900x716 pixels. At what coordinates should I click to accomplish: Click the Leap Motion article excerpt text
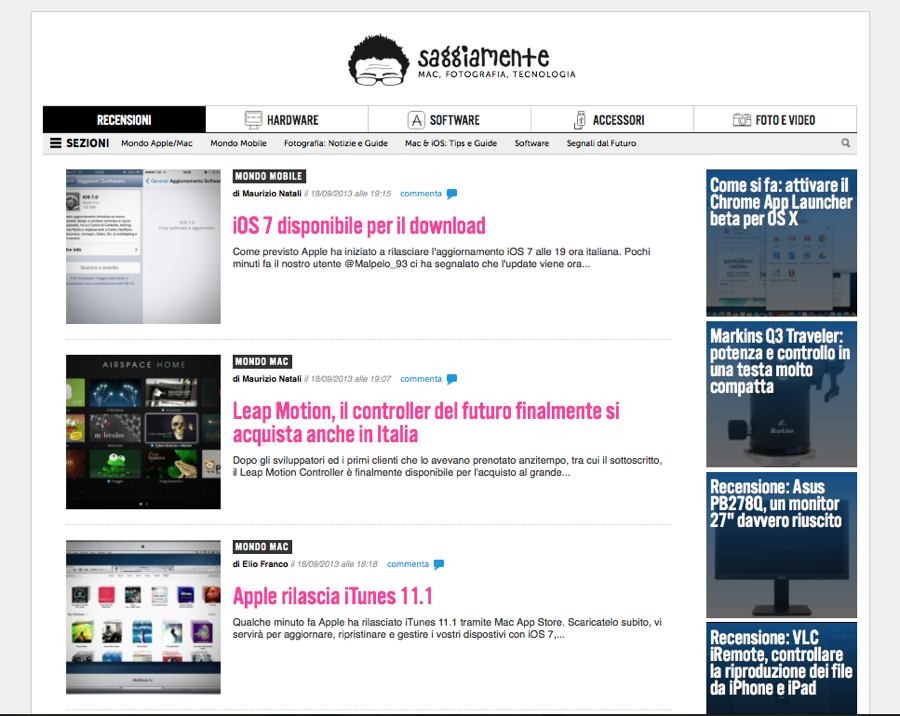click(x=447, y=466)
